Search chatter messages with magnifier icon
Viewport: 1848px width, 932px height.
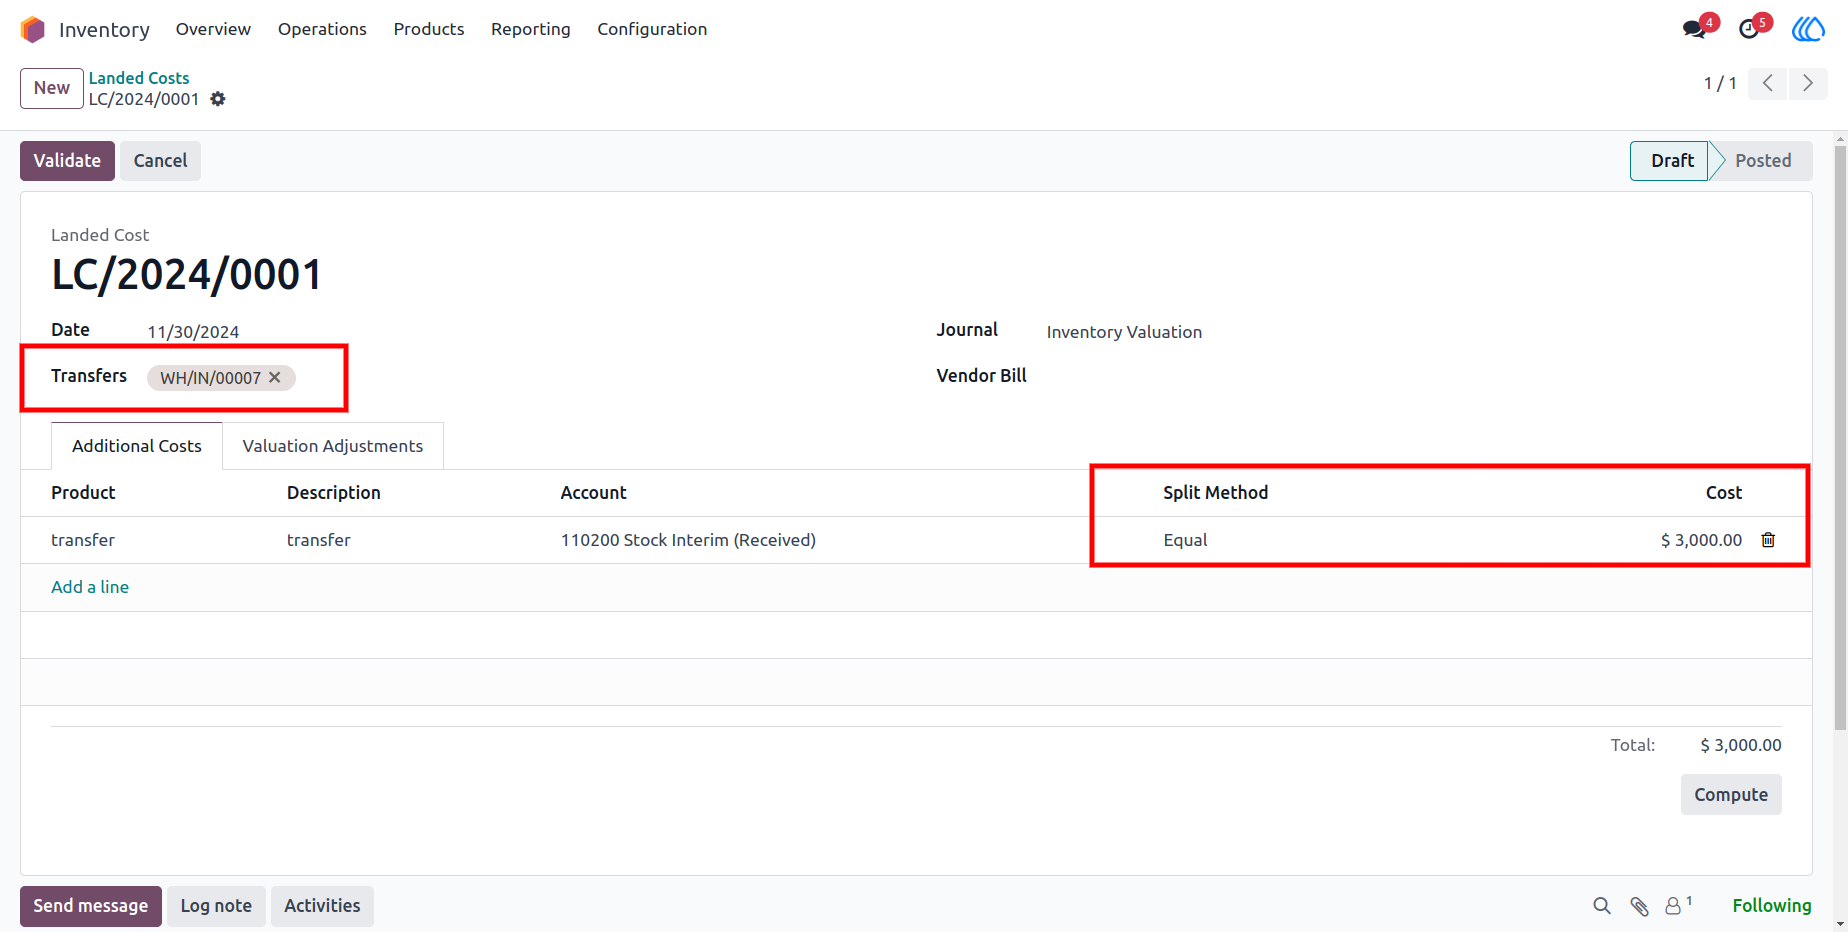(x=1602, y=906)
